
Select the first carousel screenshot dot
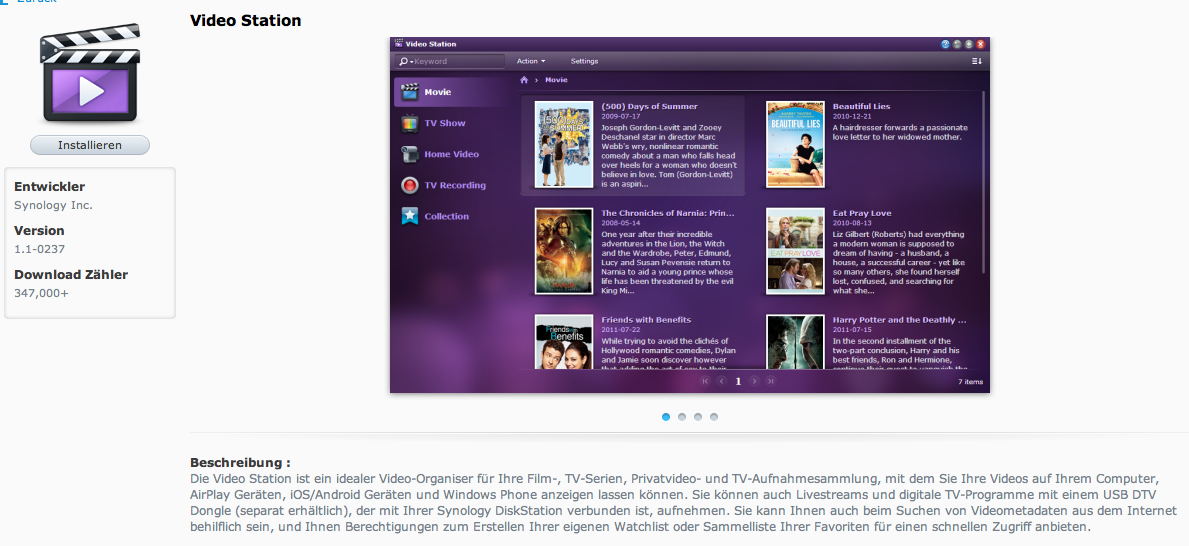click(x=666, y=416)
